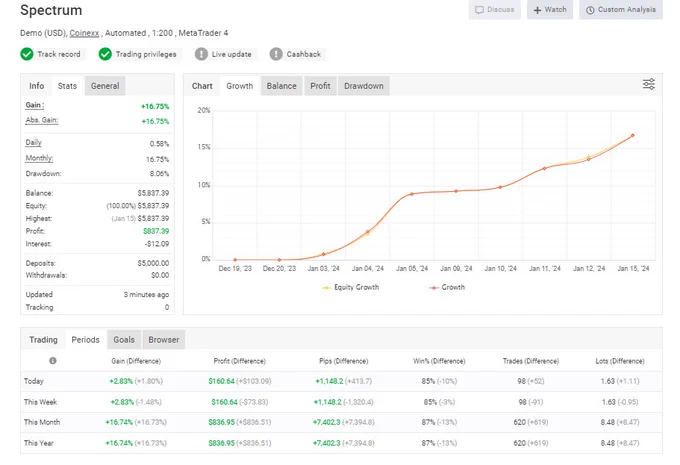Click the Discuss button
This screenshot has width=680, height=465.
(x=494, y=10)
